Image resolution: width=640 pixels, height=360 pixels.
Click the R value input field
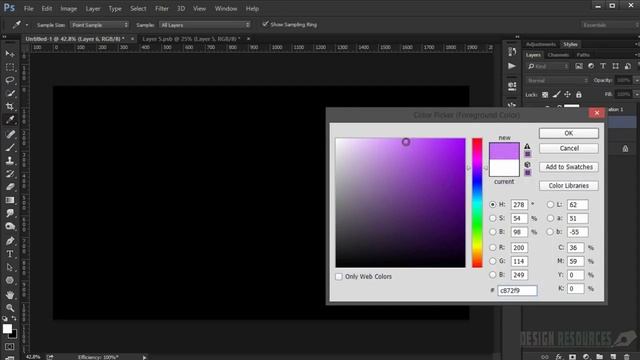(x=519, y=247)
